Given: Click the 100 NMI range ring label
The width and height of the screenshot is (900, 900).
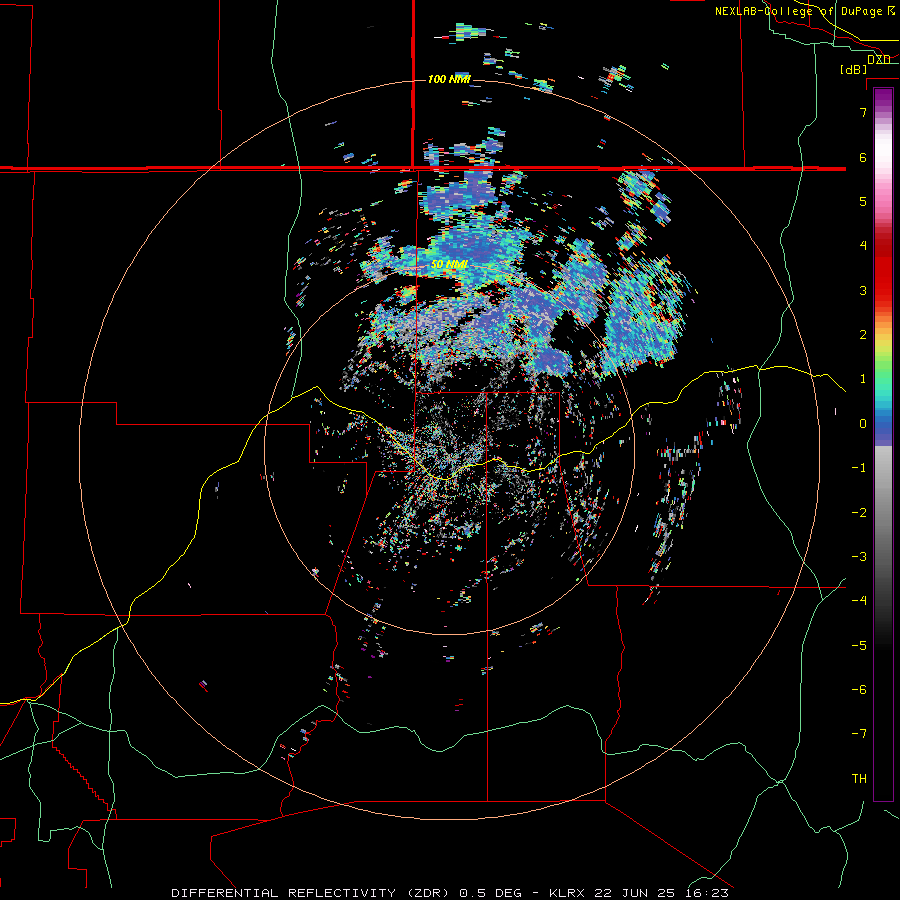Looking at the screenshot, I should click(449, 79).
